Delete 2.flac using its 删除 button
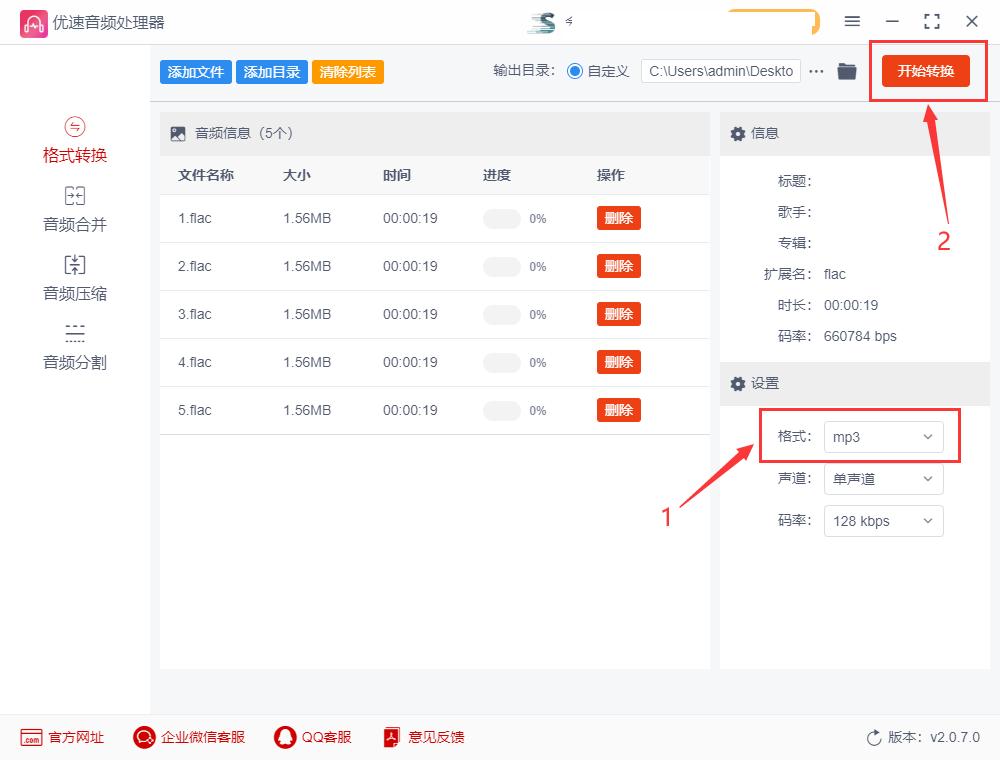Image resolution: width=1000 pixels, height=760 pixels. pyautogui.click(x=618, y=266)
